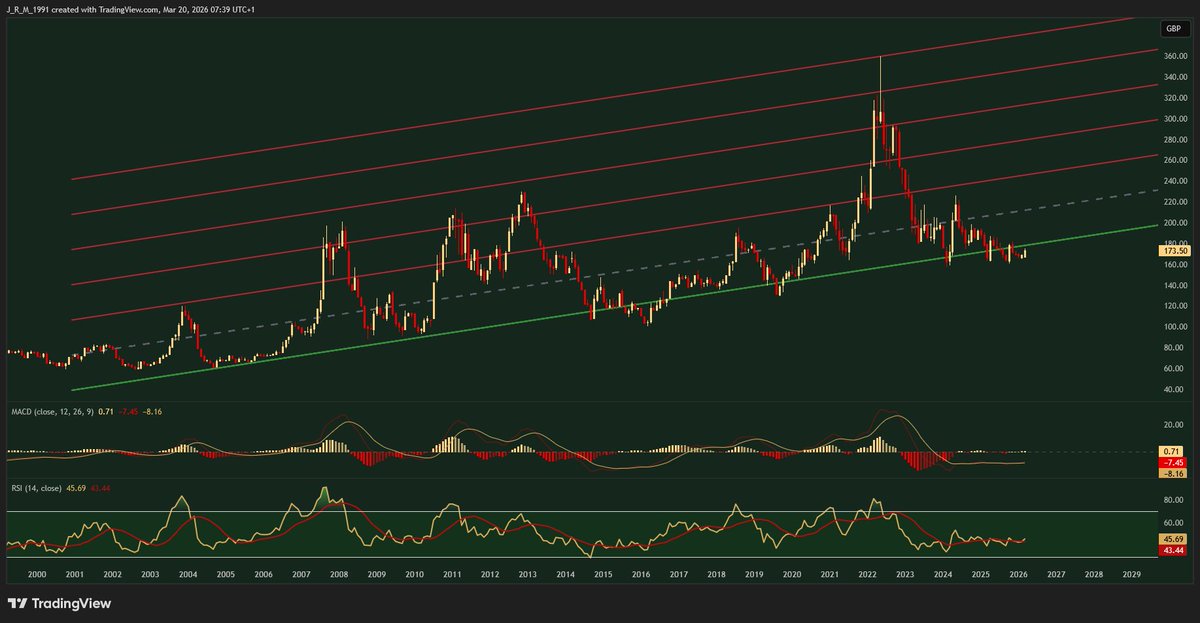
Task: Click the -8.16 value in the MACD legend
Action: pos(150,411)
